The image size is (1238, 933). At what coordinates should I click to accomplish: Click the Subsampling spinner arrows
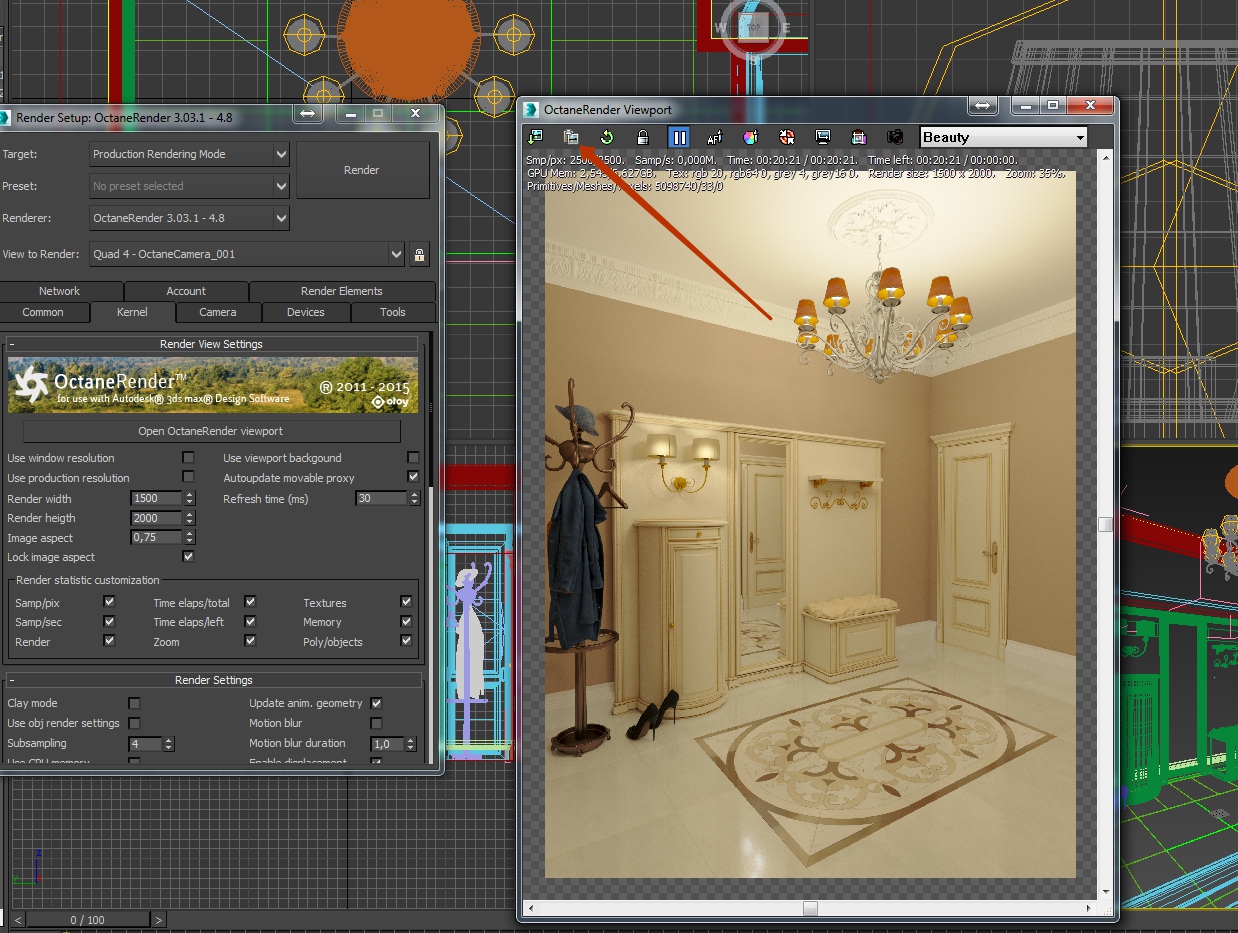[x=168, y=744]
